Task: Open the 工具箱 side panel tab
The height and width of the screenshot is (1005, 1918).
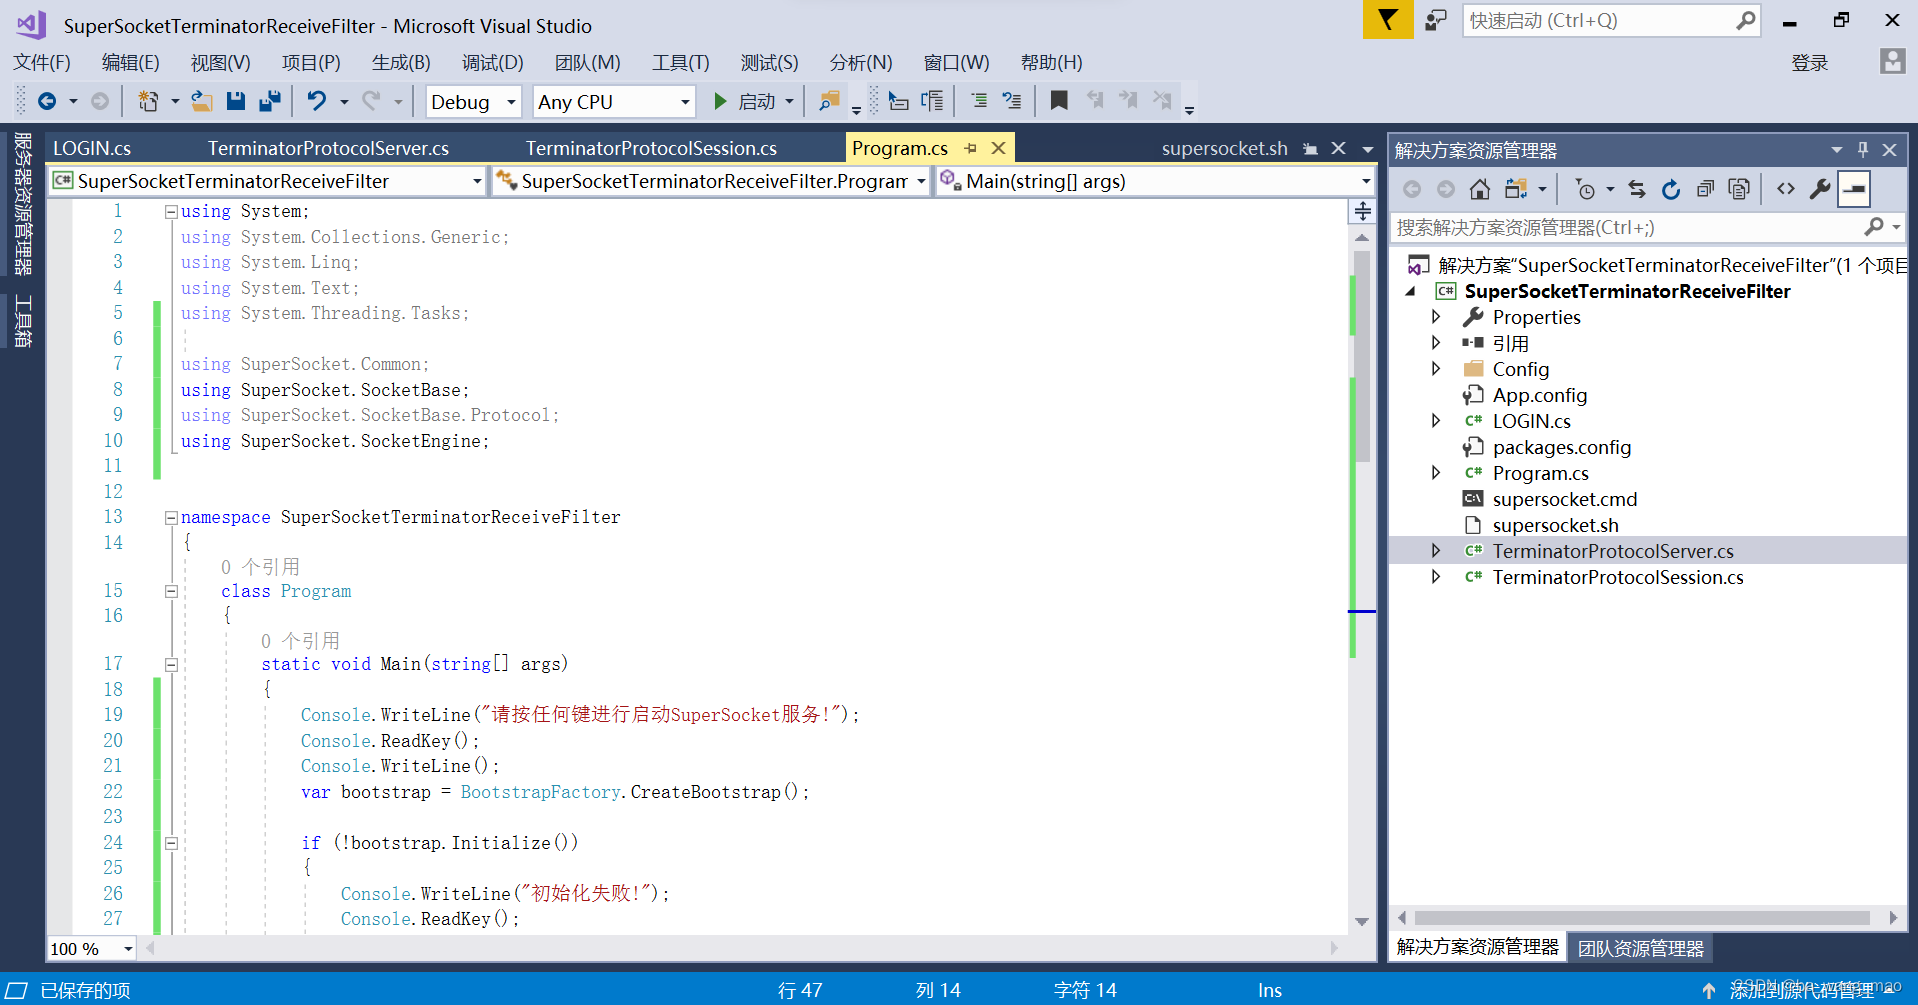Action: (22, 321)
